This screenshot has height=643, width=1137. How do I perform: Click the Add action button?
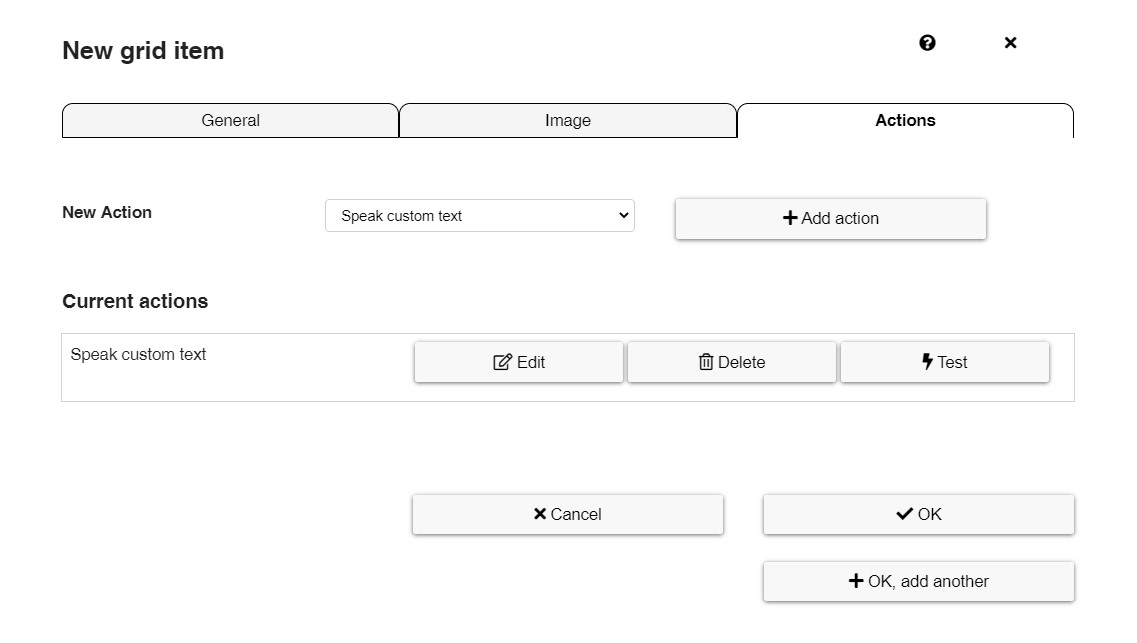(x=830, y=218)
